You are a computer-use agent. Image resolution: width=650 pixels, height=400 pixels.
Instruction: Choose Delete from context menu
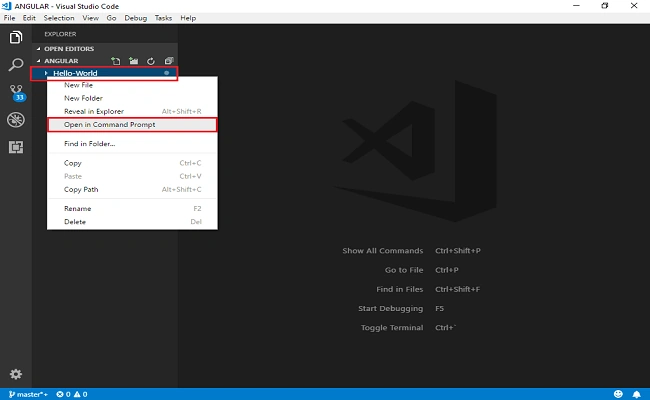(132, 222)
